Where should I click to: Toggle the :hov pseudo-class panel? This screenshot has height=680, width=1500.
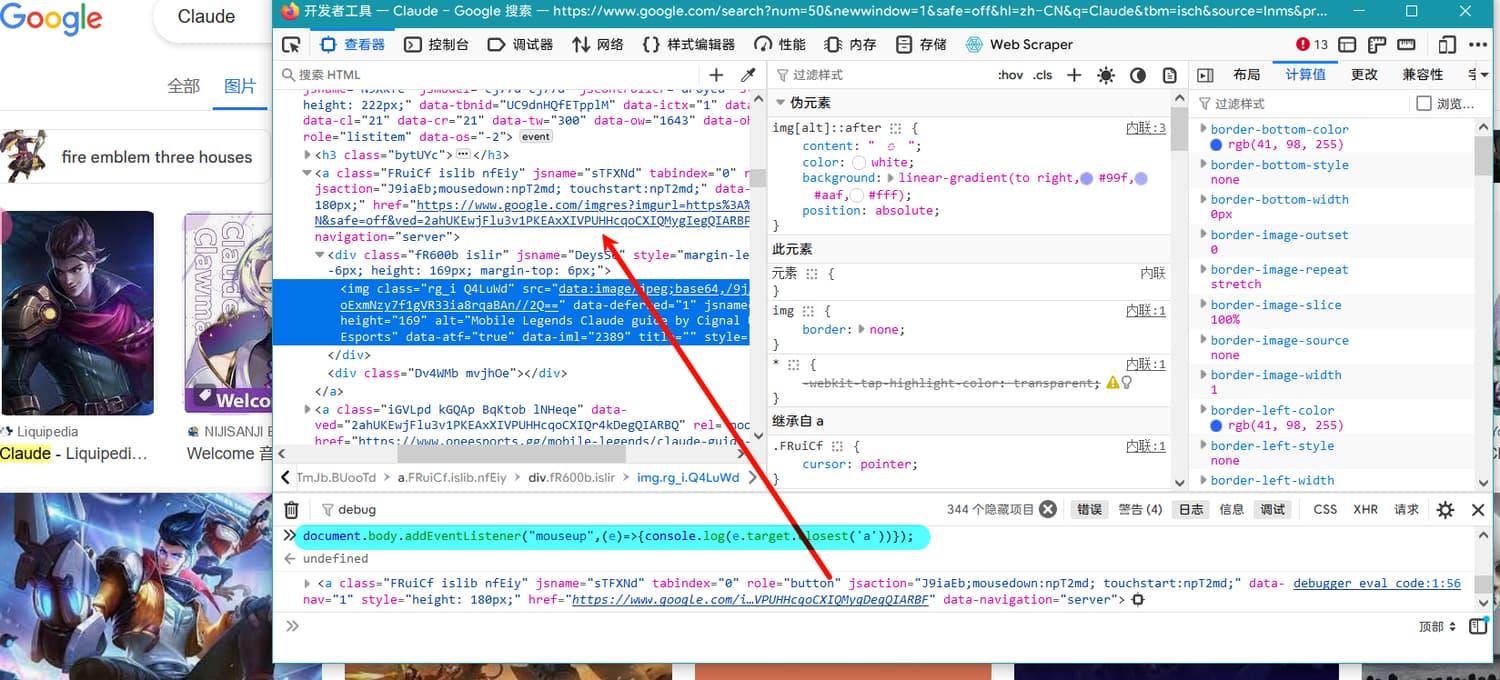[1011, 75]
